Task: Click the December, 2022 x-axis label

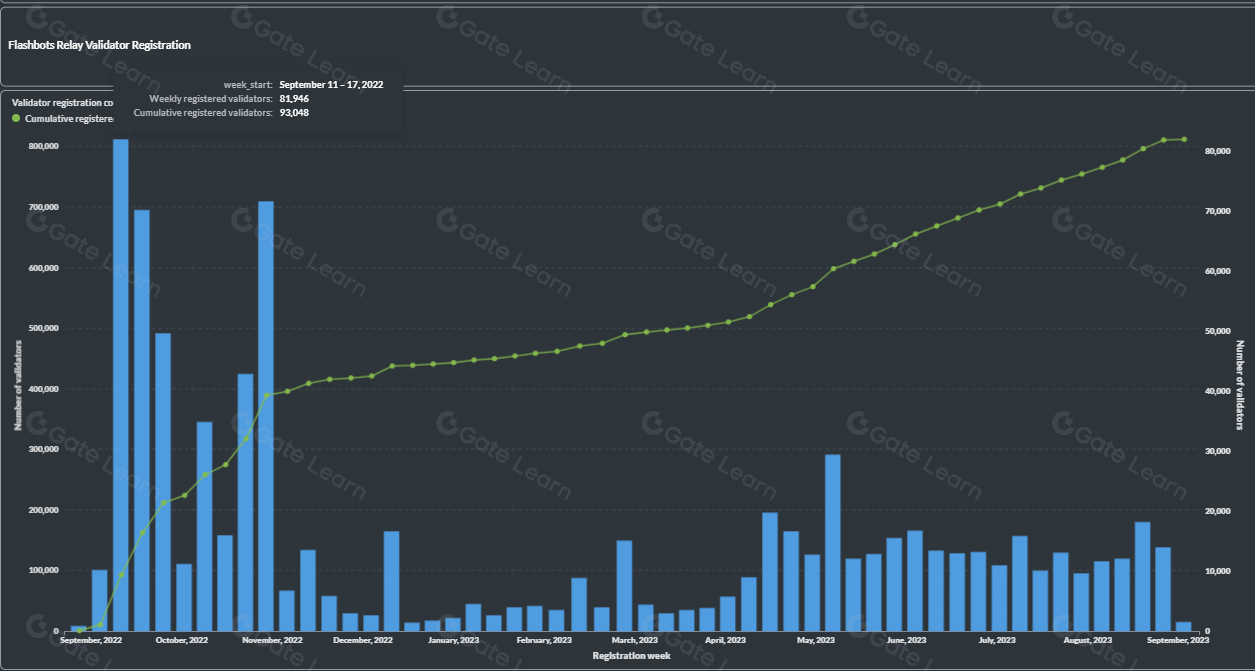Action: 363,640
